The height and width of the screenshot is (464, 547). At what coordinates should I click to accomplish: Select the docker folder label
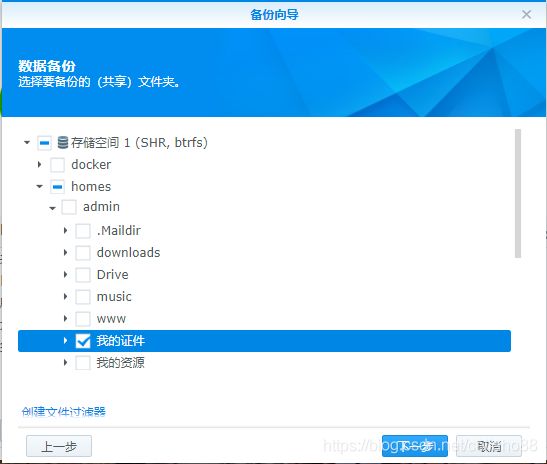[91, 165]
